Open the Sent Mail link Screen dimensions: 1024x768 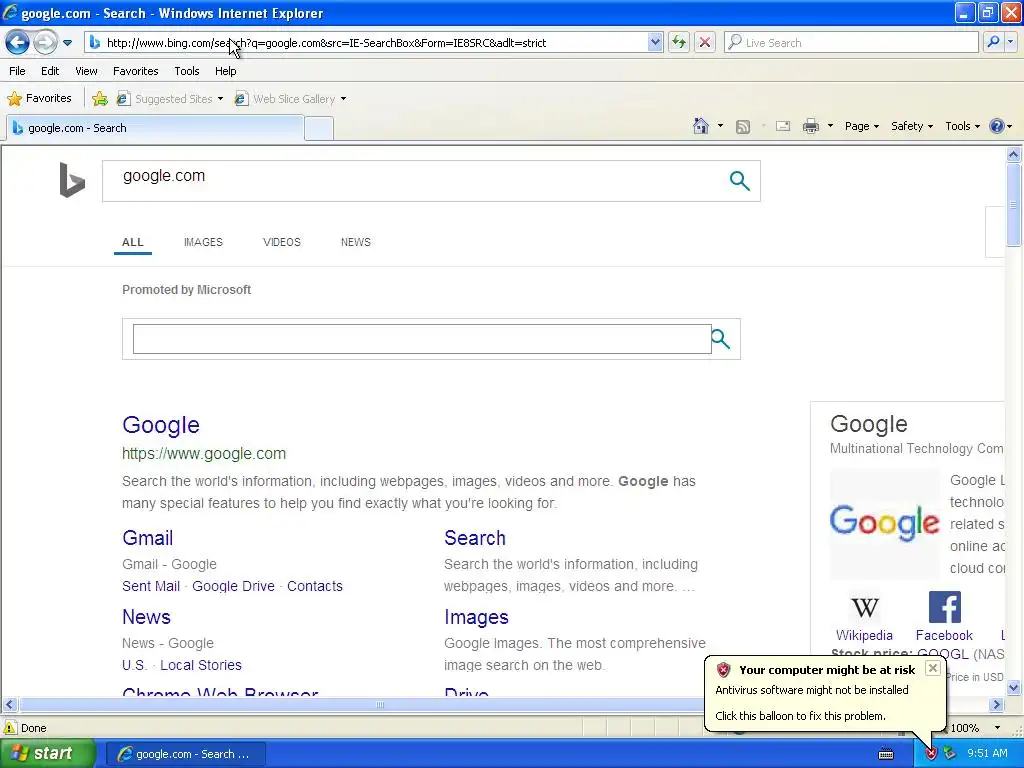tap(151, 586)
